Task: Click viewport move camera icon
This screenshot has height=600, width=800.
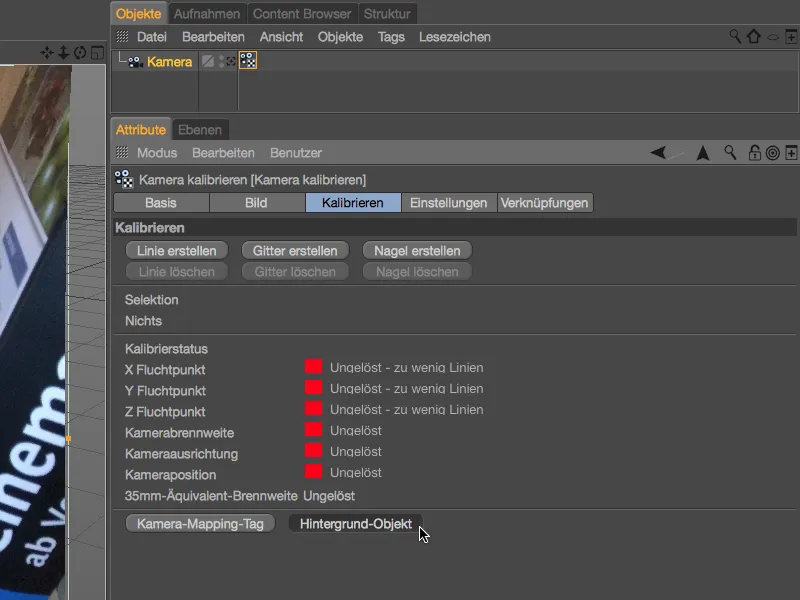Action: [x=46, y=53]
